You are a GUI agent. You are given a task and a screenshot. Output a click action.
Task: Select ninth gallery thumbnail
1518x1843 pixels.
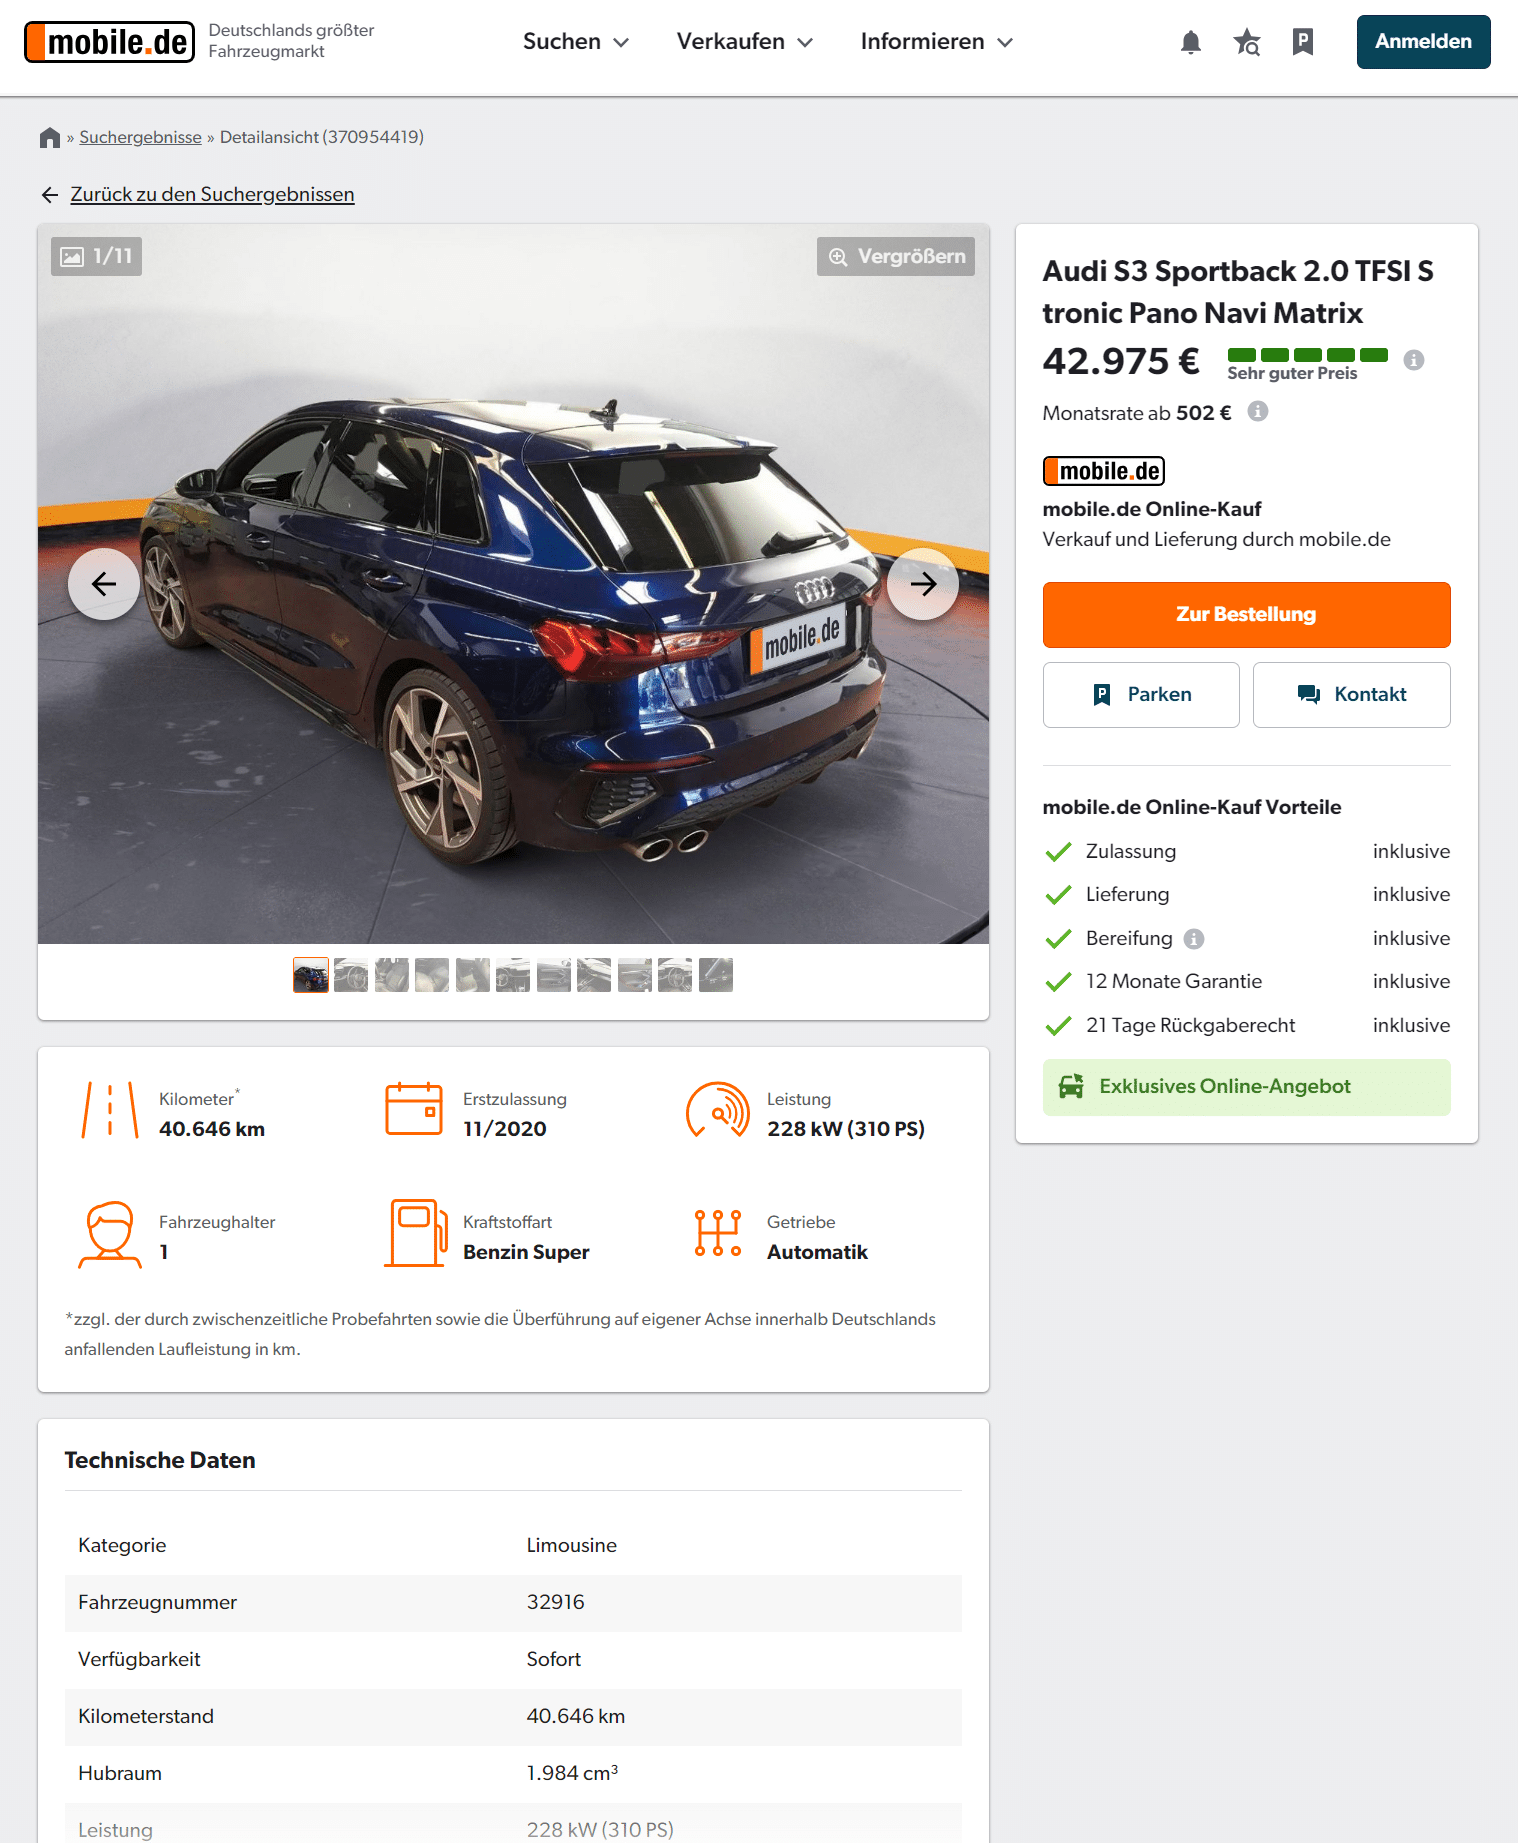click(635, 975)
